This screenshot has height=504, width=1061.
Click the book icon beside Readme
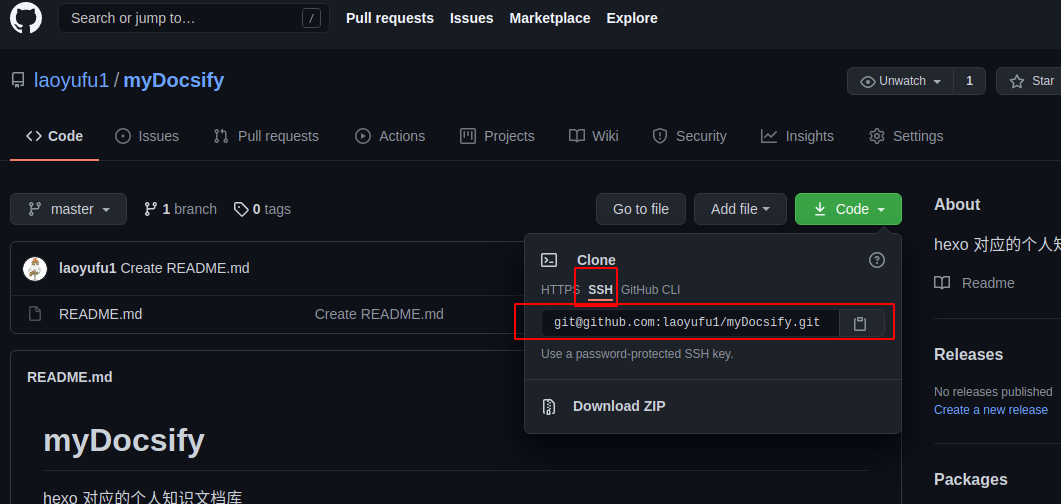[942, 283]
